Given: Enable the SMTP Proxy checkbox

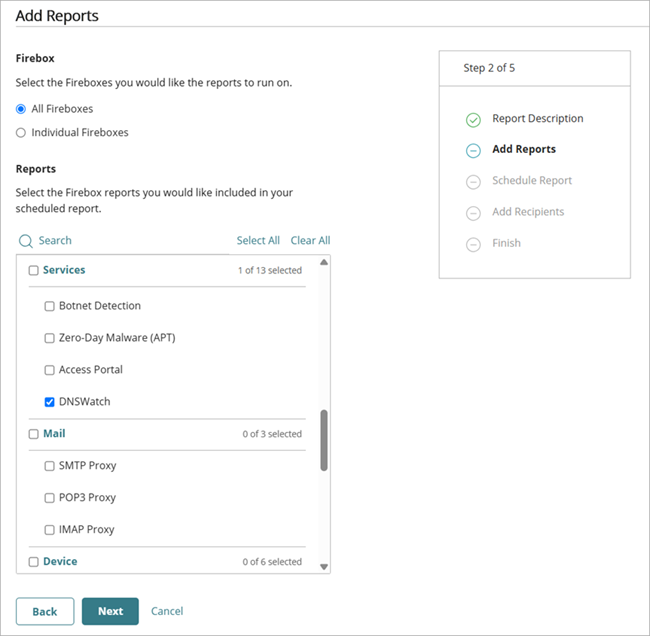Looking at the screenshot, I should (x=49, y=466).
